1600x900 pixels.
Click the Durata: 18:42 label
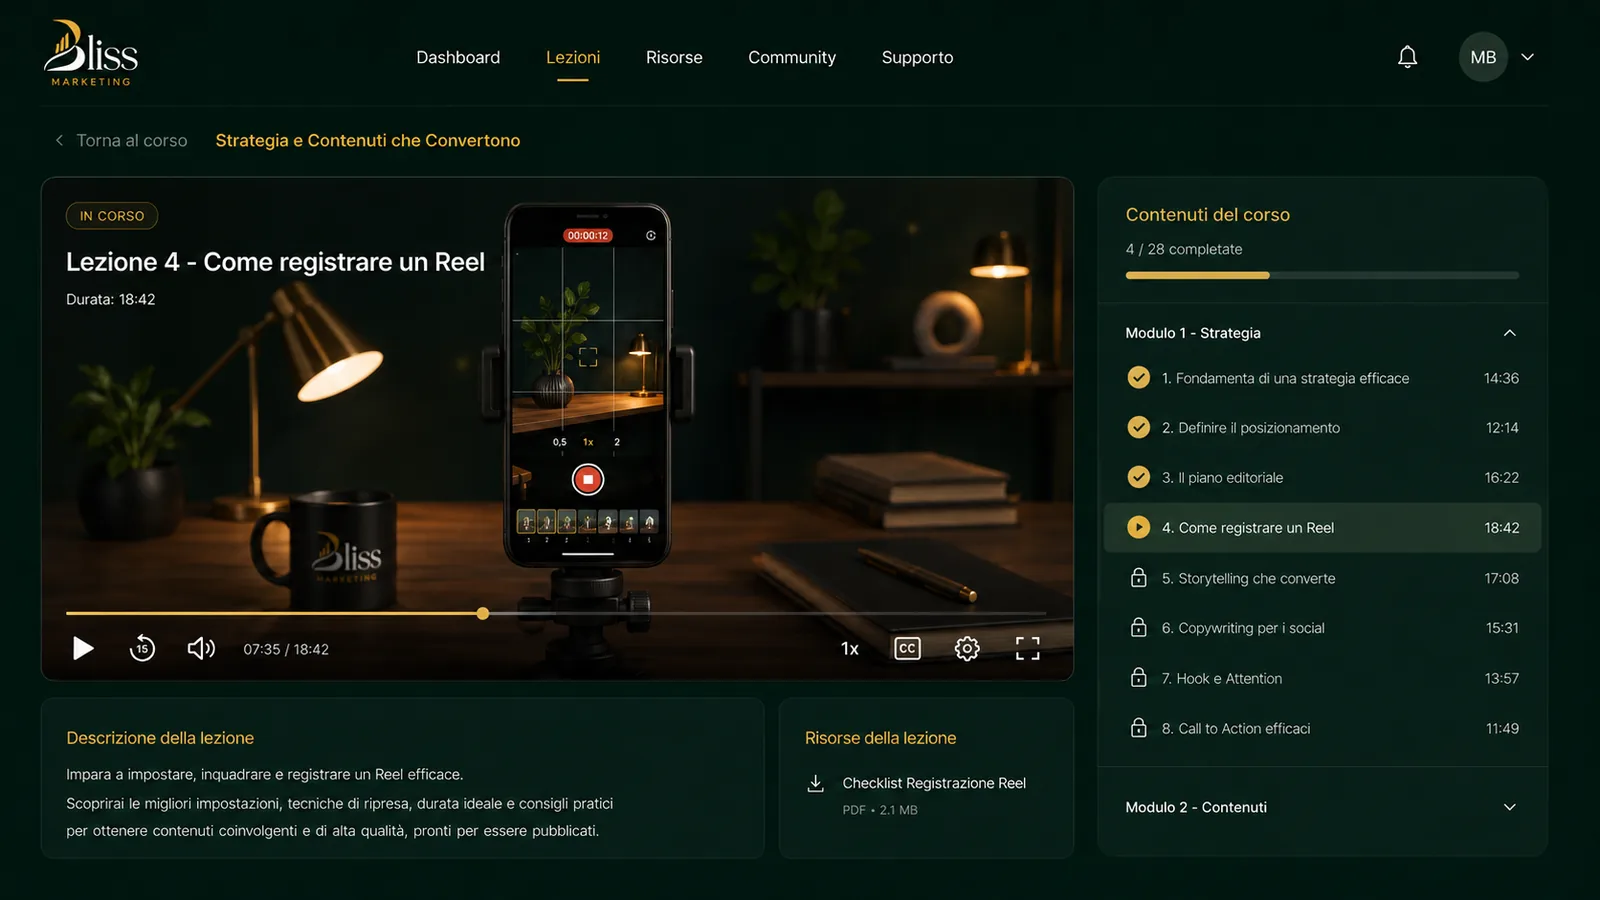click(111, 299)
